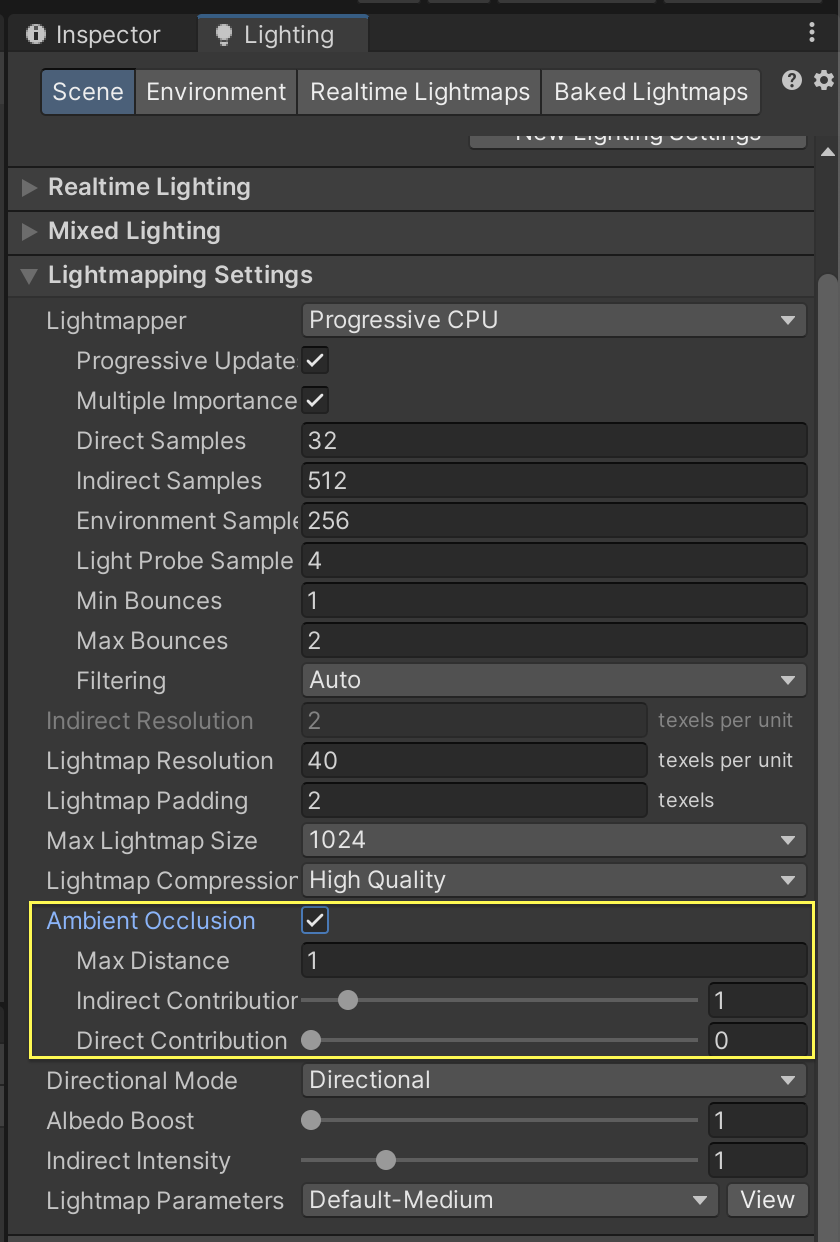Open the Baked Lightmaps tab
This screenshot has width=840, height=1242.
[650, 91]
